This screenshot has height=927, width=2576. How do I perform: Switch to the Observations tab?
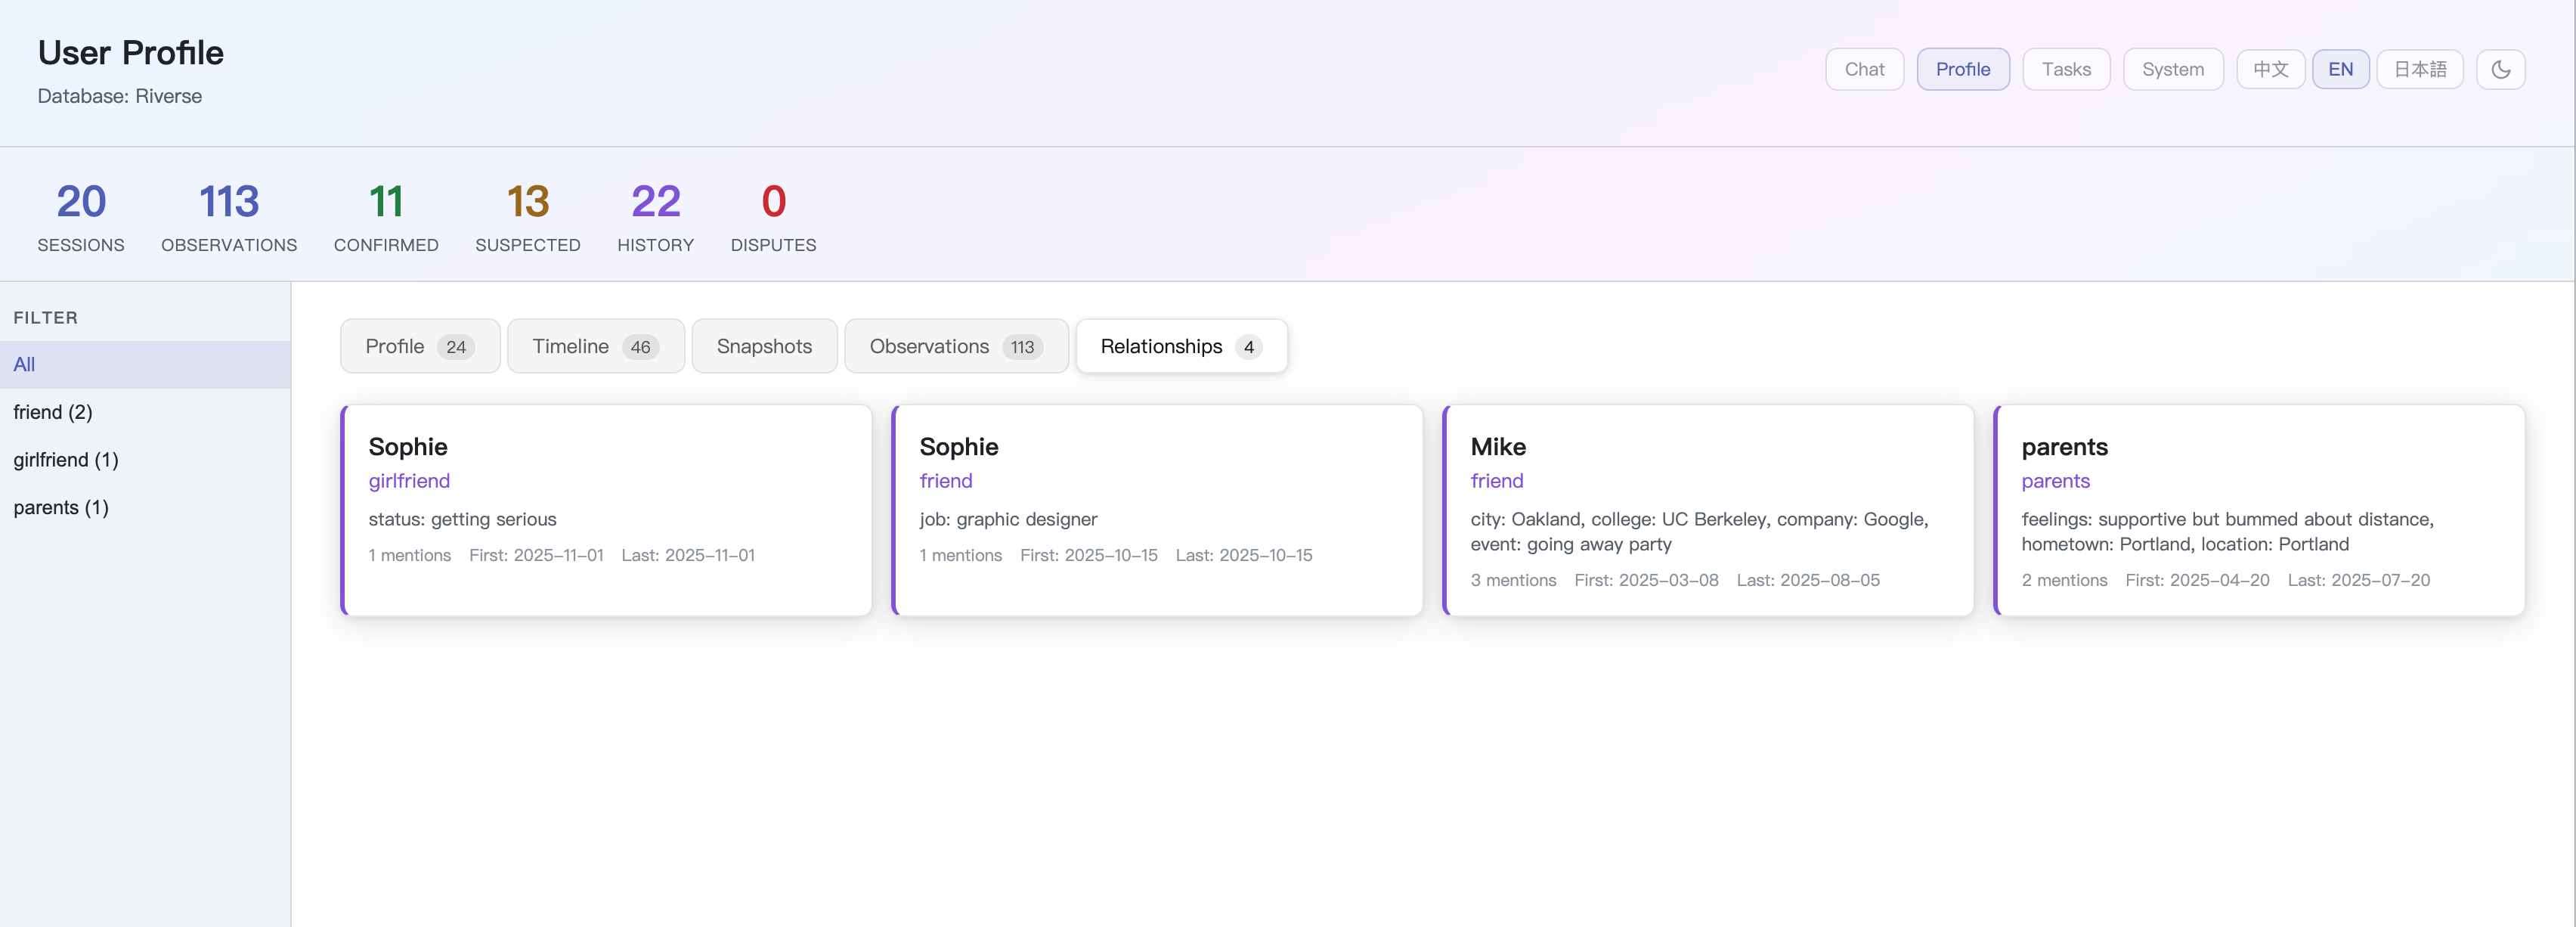(955, 346)
